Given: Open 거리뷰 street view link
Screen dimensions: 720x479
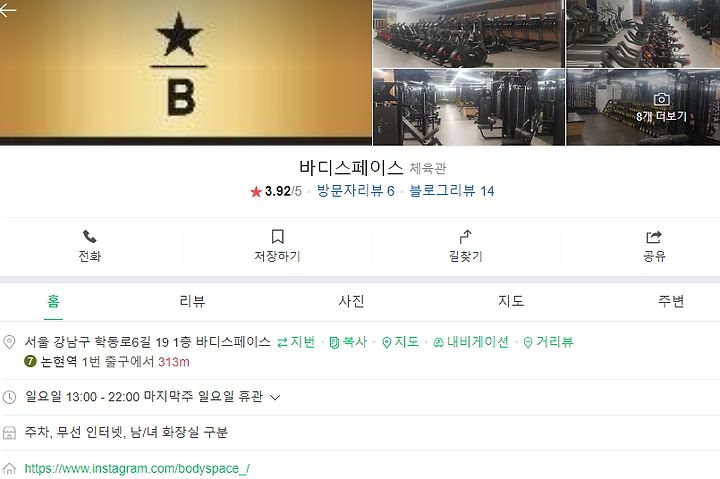Looking at the screenshot, I should click(x=548, y=342).
